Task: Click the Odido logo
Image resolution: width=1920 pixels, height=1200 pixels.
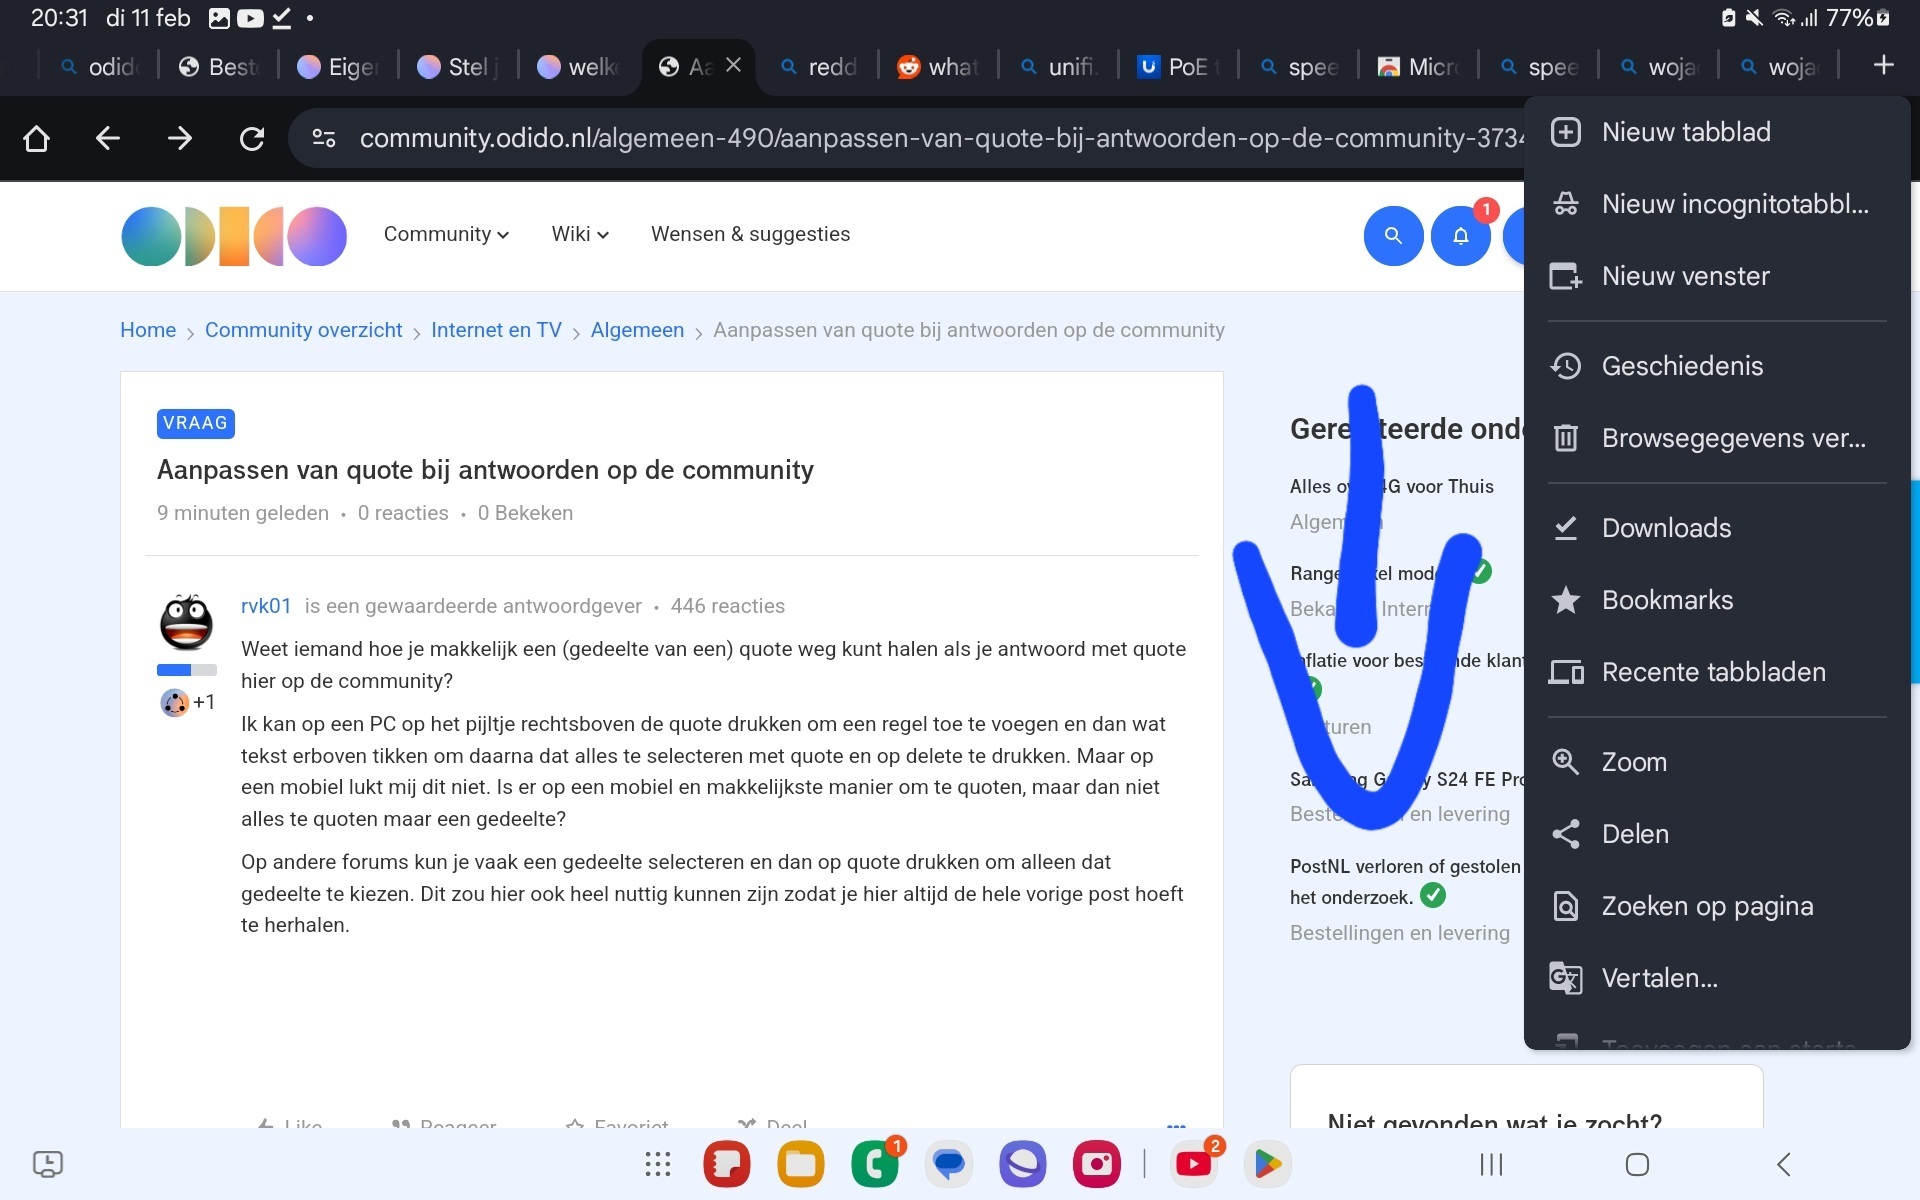Action: (x=234, y=236)
